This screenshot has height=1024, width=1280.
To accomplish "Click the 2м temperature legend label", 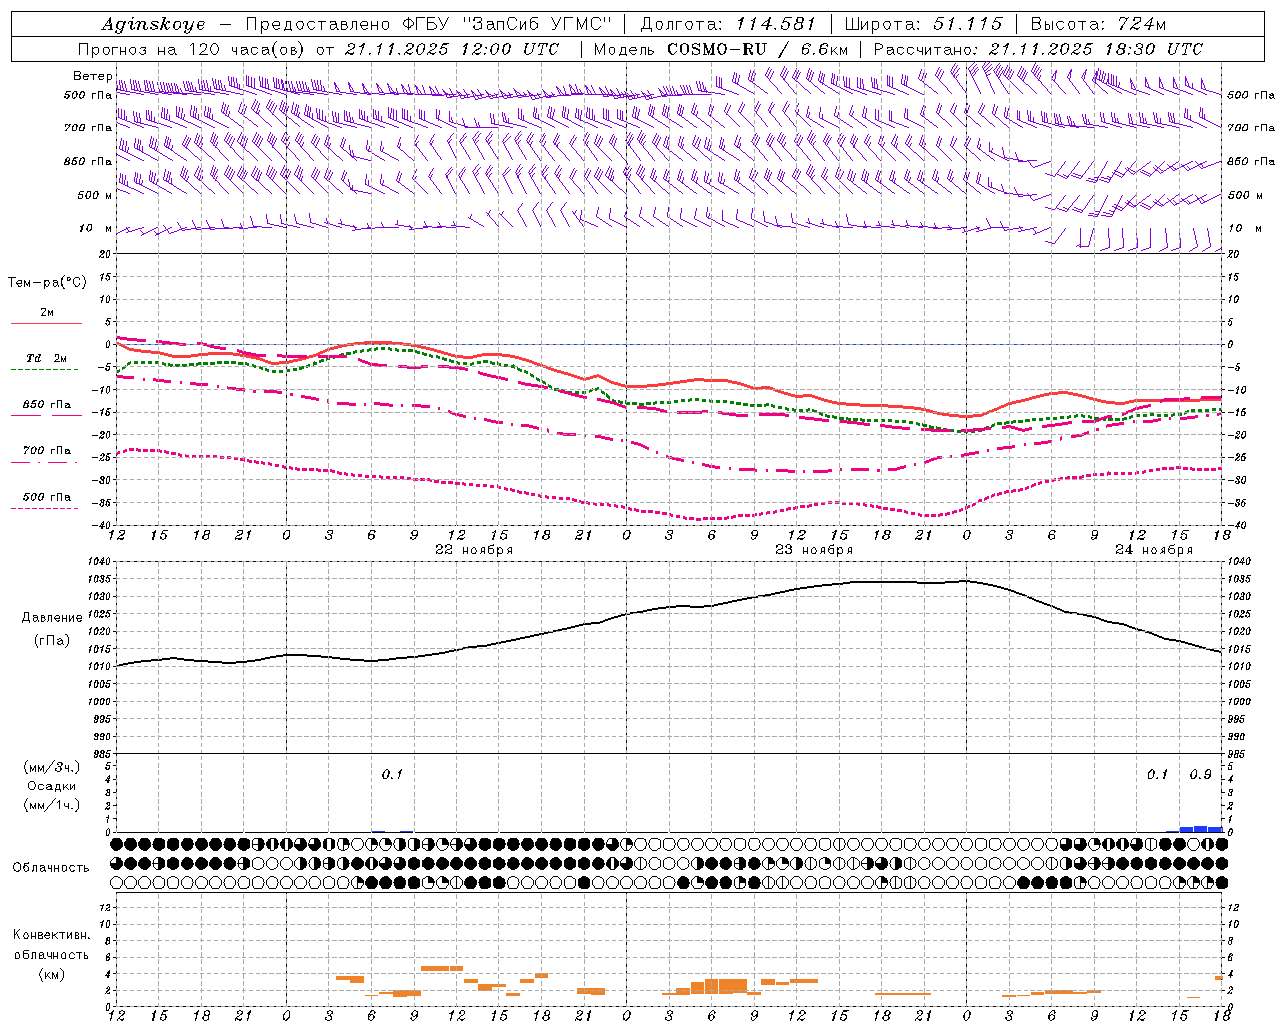I will [47, 313].
